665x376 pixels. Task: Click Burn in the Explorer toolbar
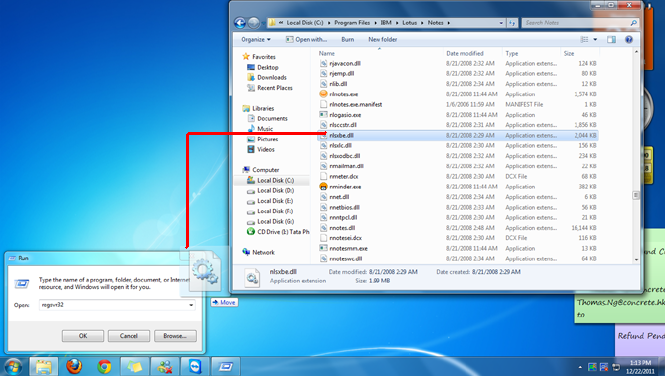[347, 39]
